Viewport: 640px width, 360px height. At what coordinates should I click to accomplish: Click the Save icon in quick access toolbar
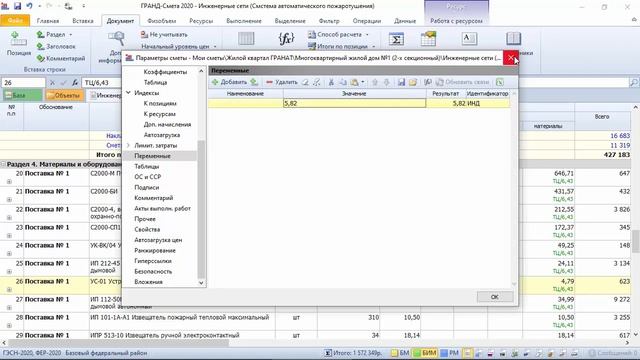click(x=18, y=6)
